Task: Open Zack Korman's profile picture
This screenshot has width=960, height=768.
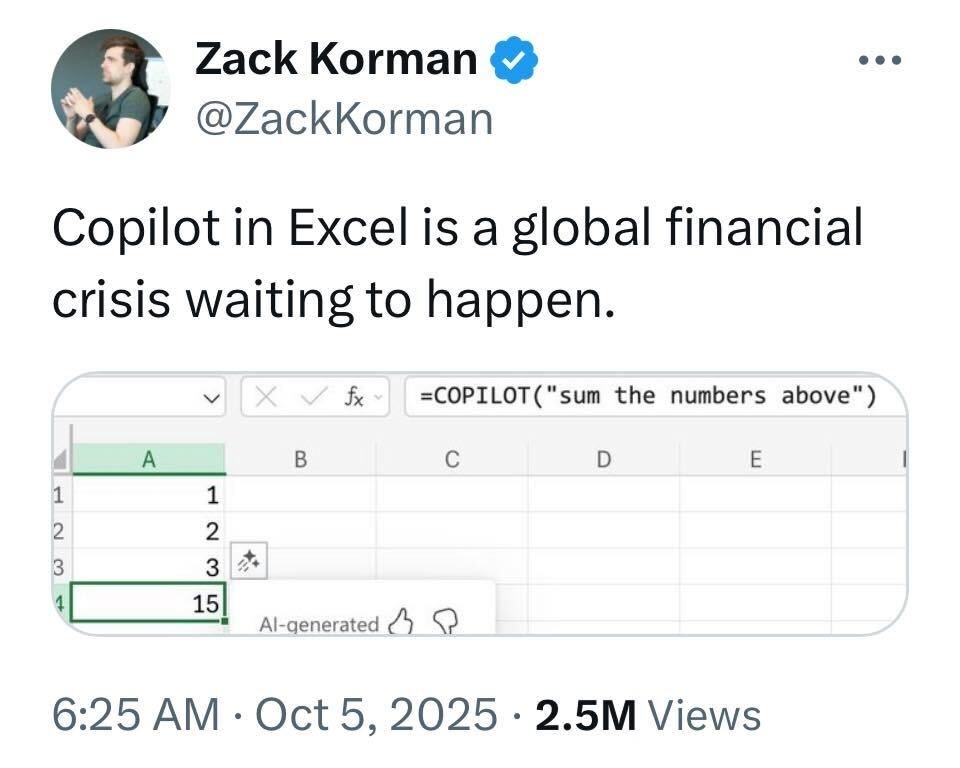Action: pos(110,88)
